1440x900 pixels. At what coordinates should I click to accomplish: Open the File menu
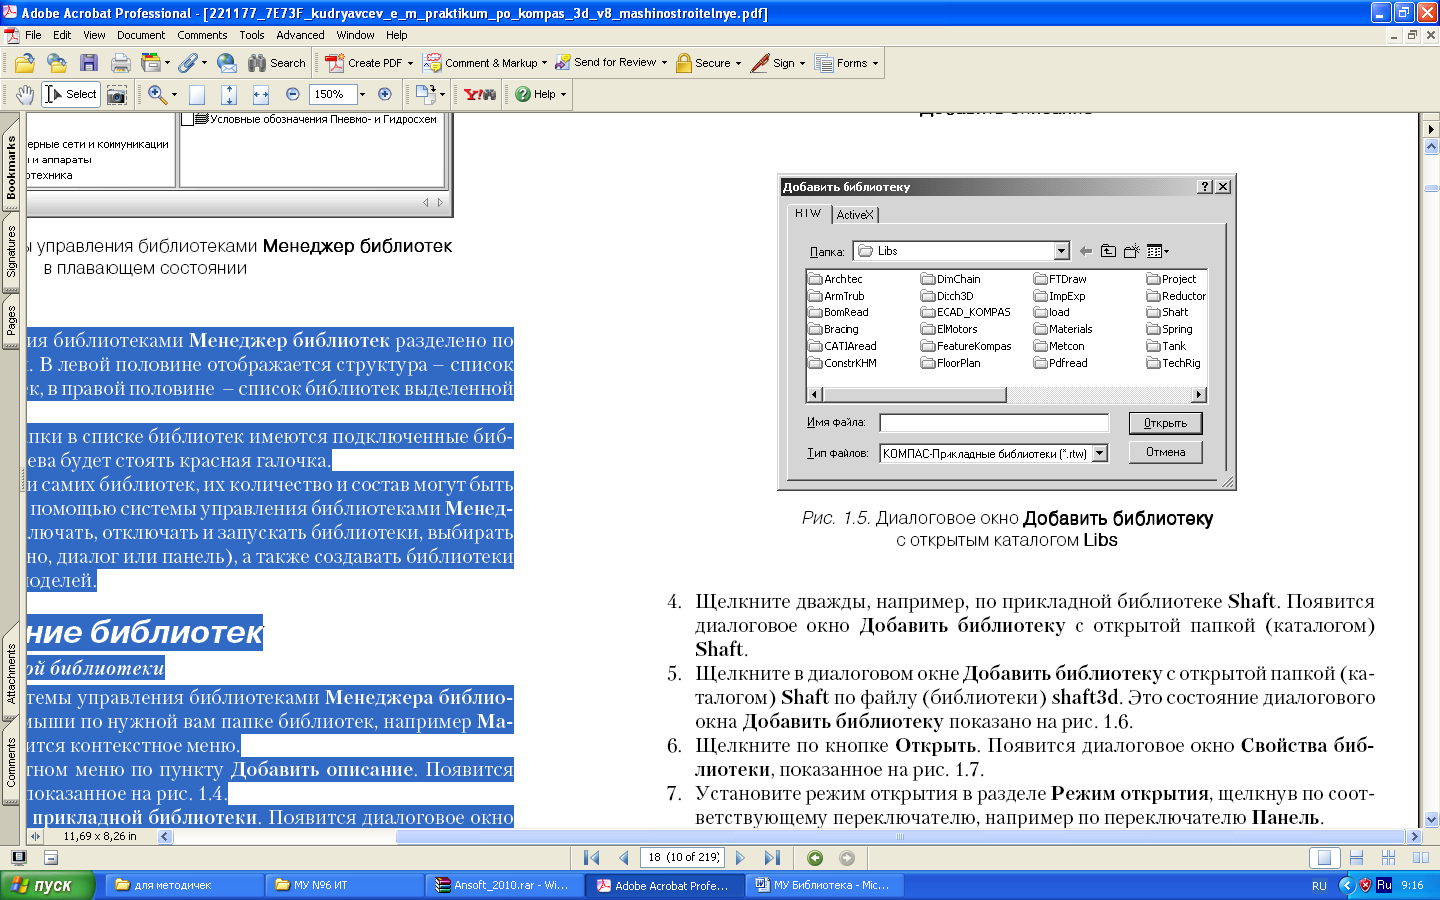coord(33,35)
